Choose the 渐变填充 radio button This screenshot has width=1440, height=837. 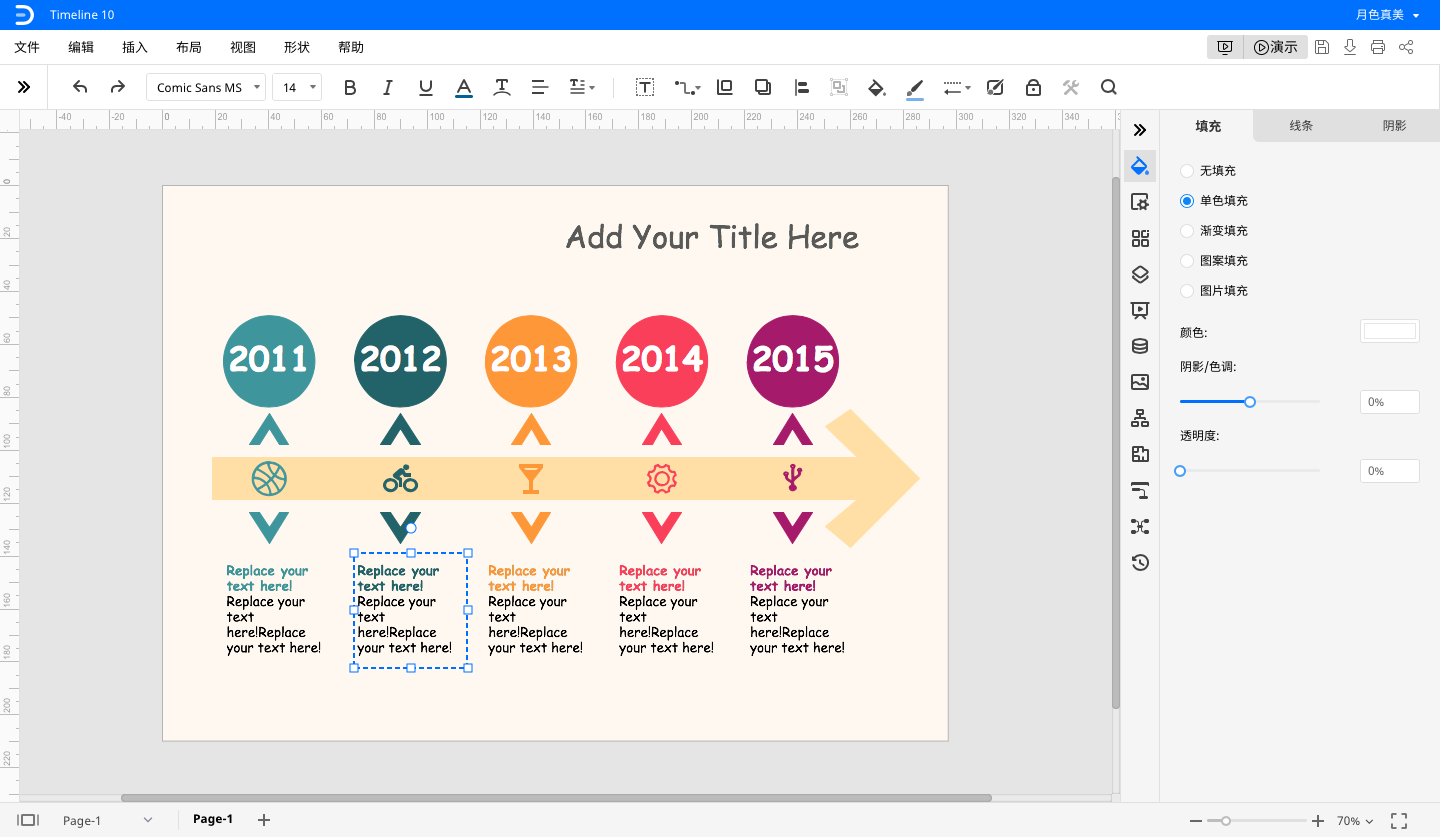click(1187, 231)
